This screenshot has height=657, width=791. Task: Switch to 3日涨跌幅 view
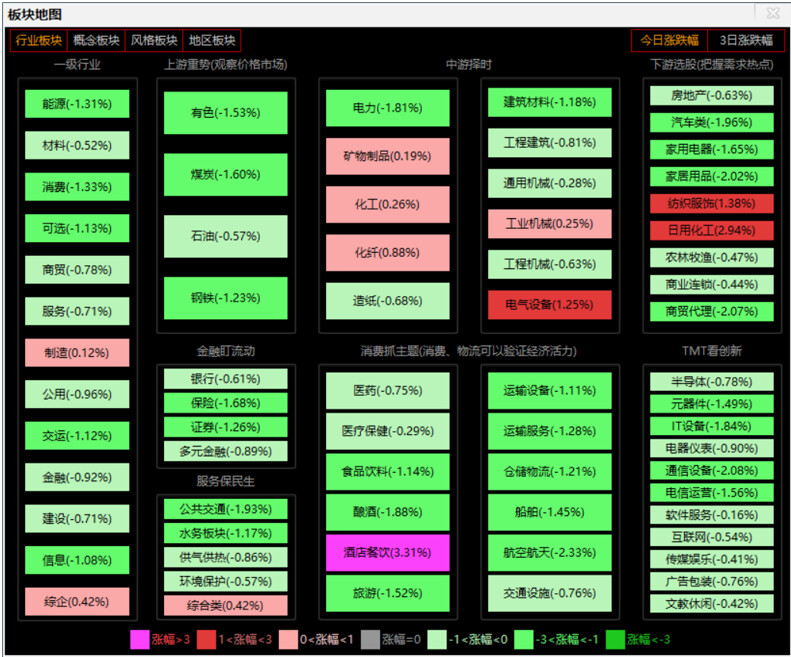pos(746,40)
